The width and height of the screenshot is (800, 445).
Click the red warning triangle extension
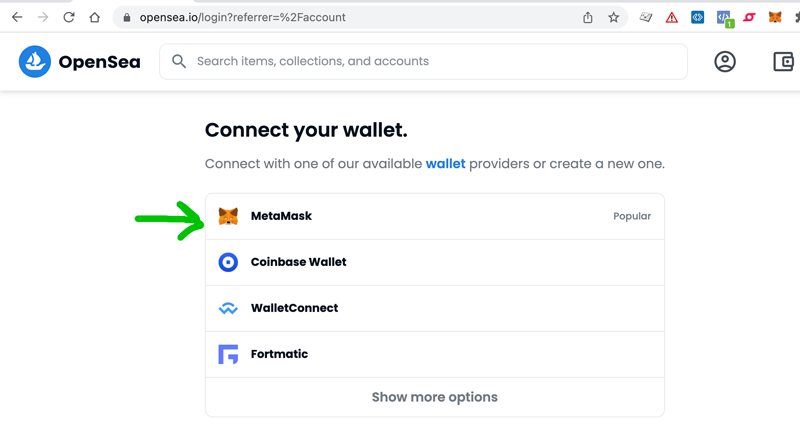click(x=671, y=18)
